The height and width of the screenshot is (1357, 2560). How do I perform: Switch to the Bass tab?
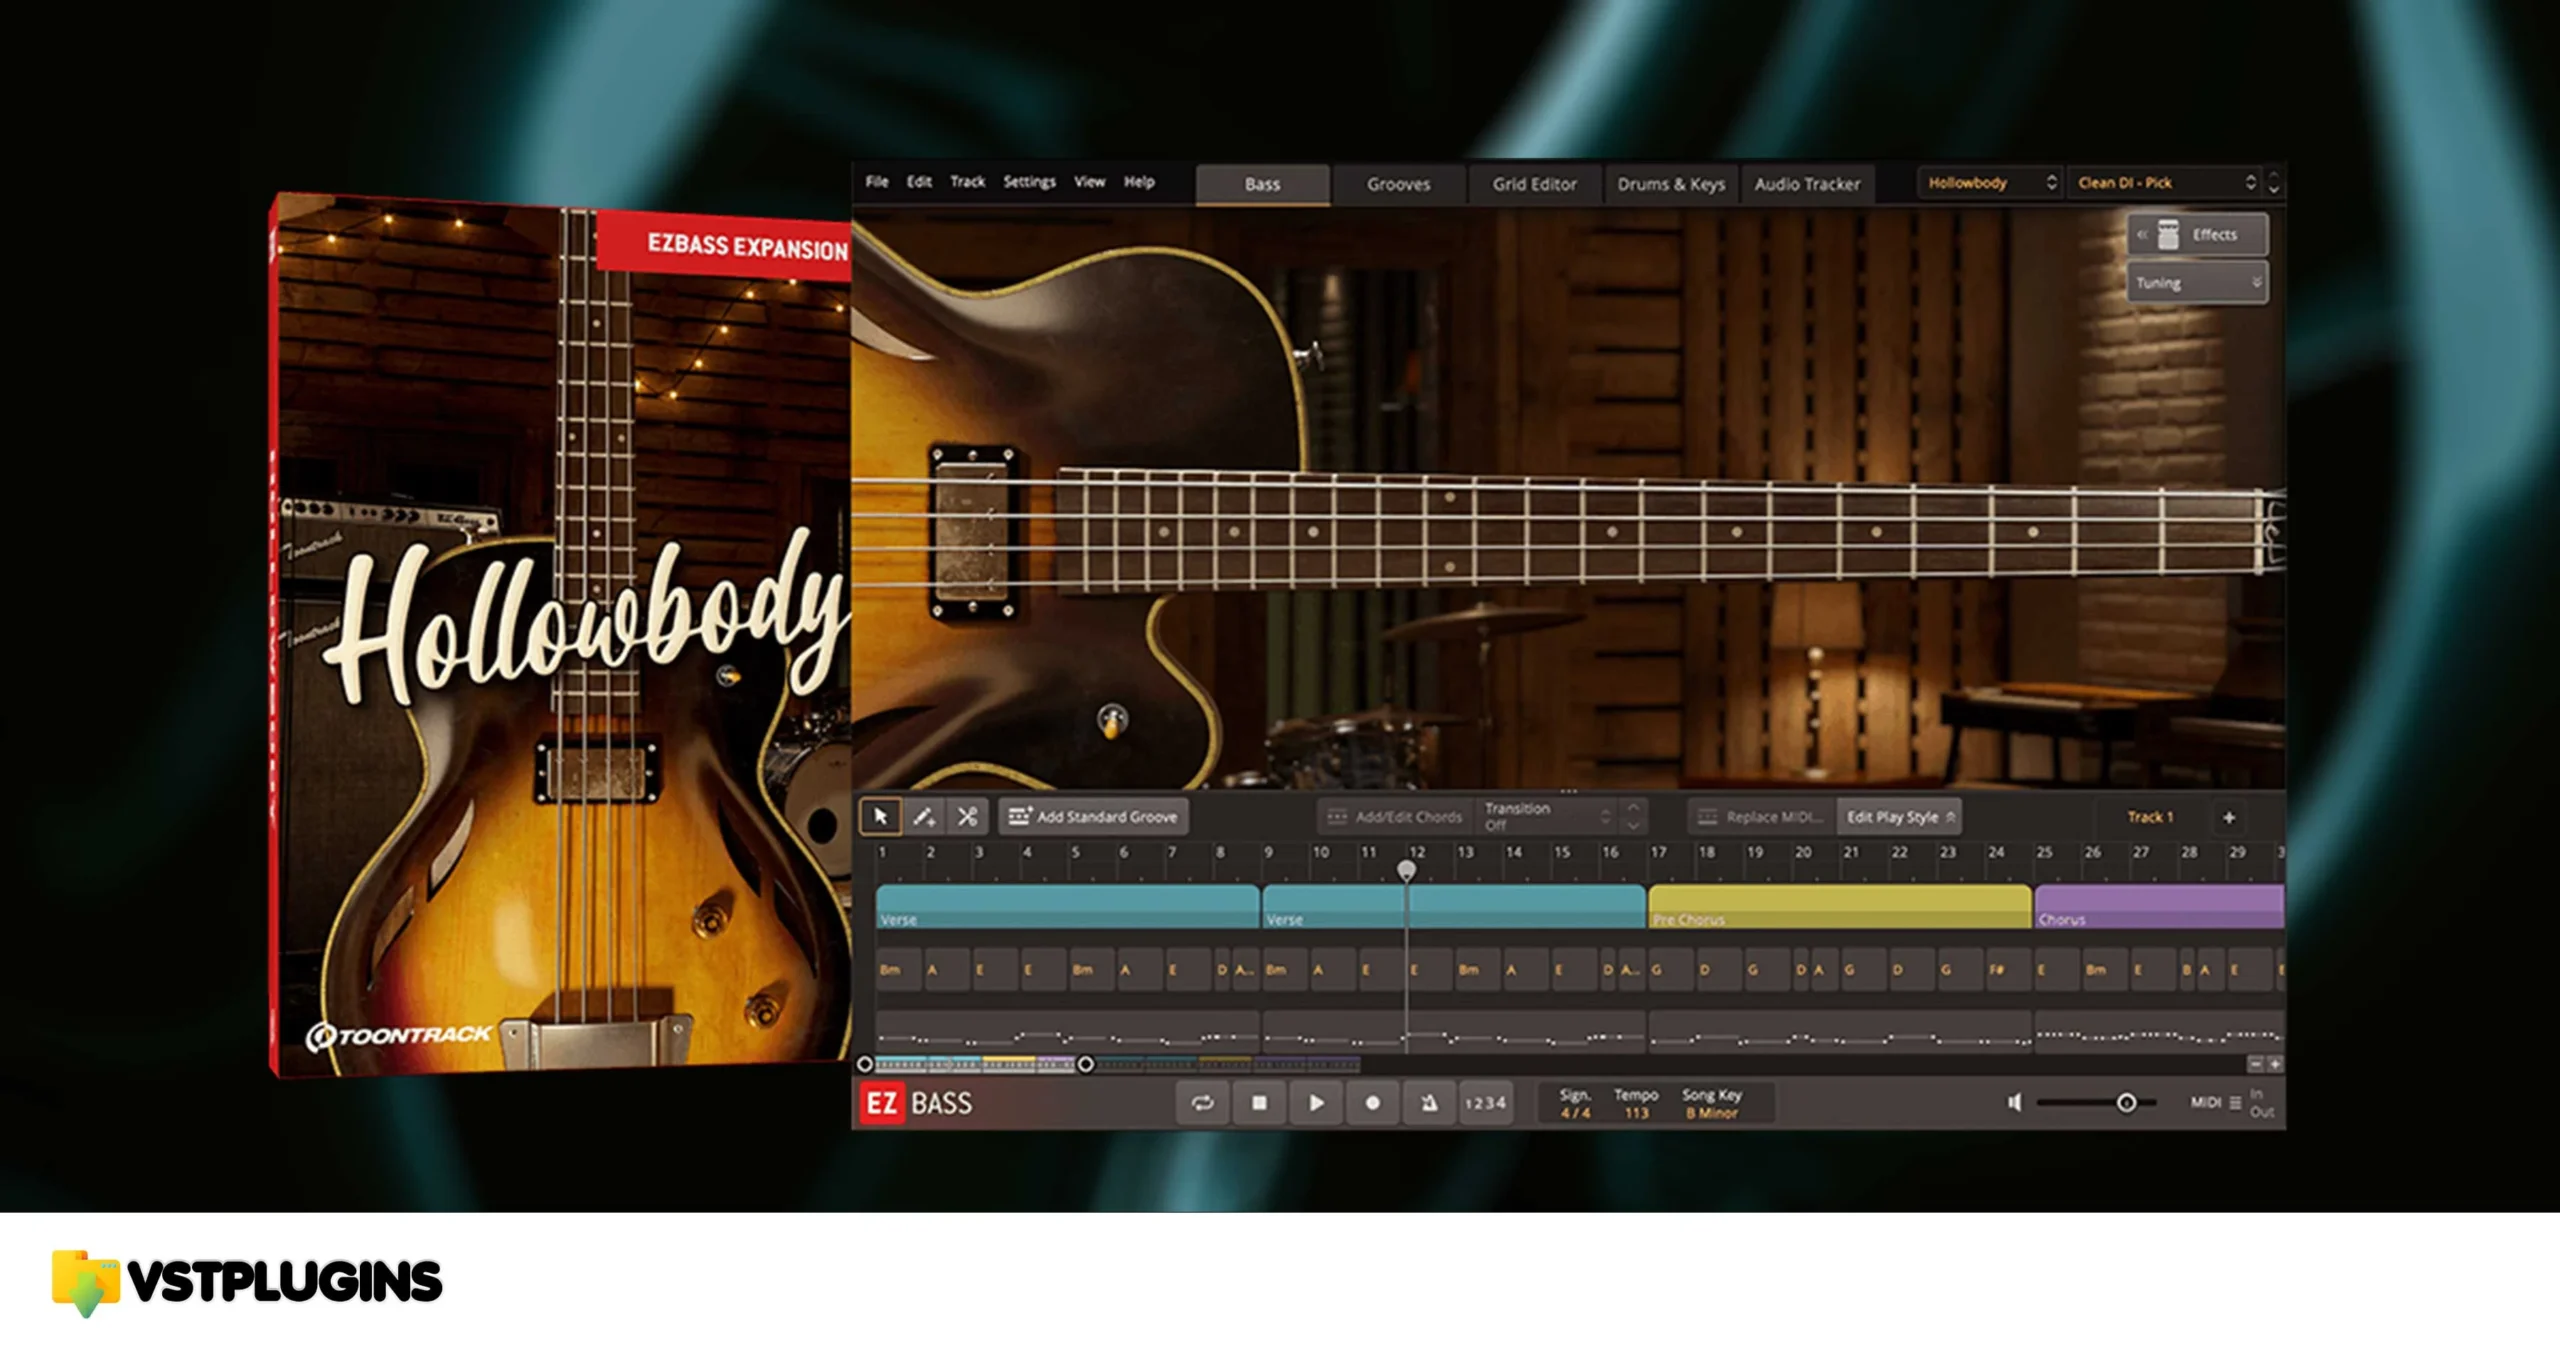coord(1263,184)
